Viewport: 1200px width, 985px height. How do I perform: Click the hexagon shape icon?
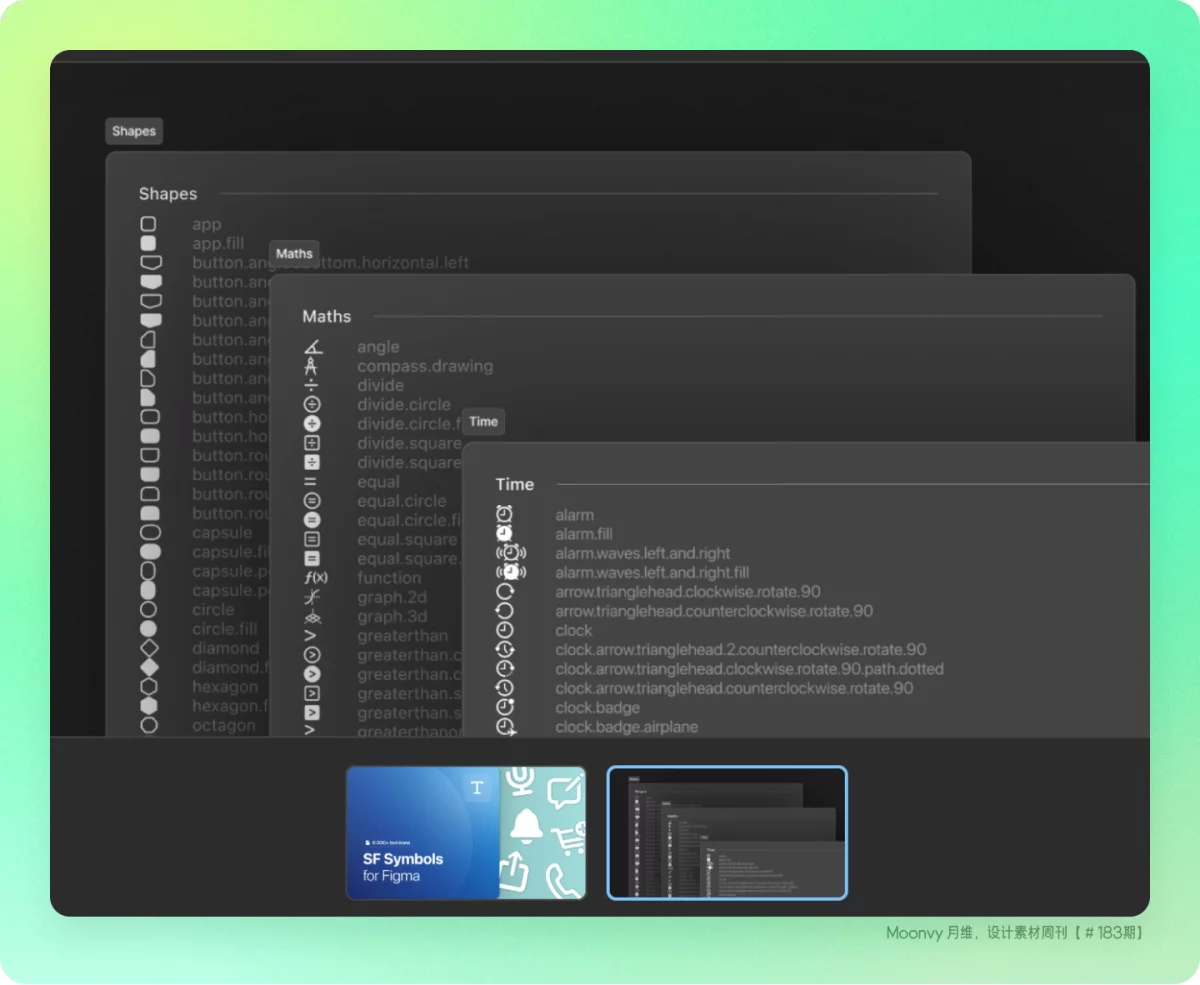(x=149, y=687)
